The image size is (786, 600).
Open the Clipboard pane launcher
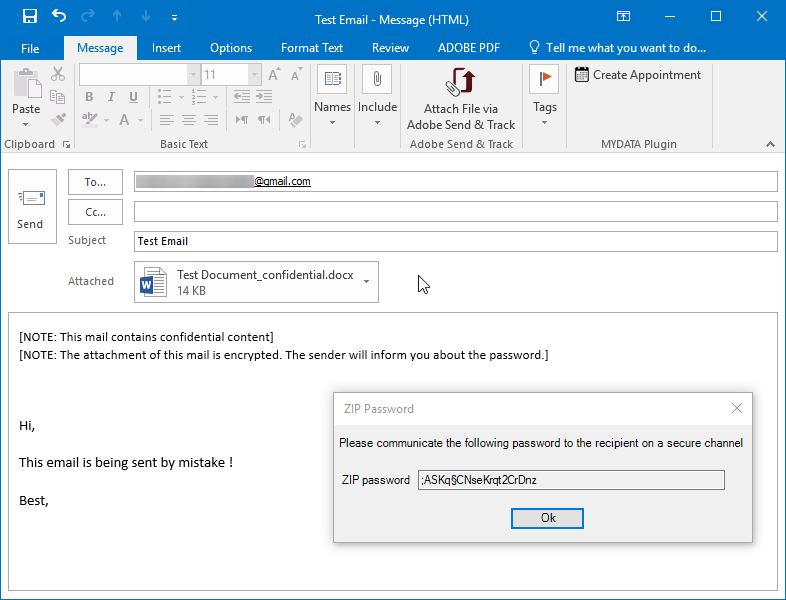[66, 144]
